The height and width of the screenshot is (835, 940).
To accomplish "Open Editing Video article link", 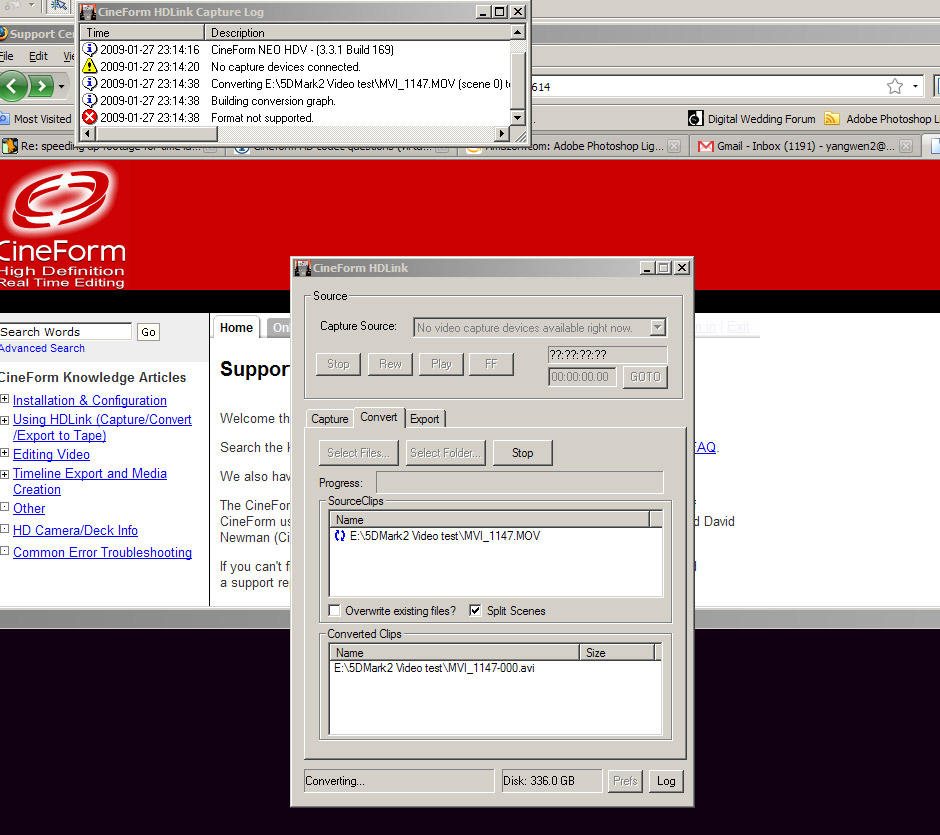I will (52, 454).
